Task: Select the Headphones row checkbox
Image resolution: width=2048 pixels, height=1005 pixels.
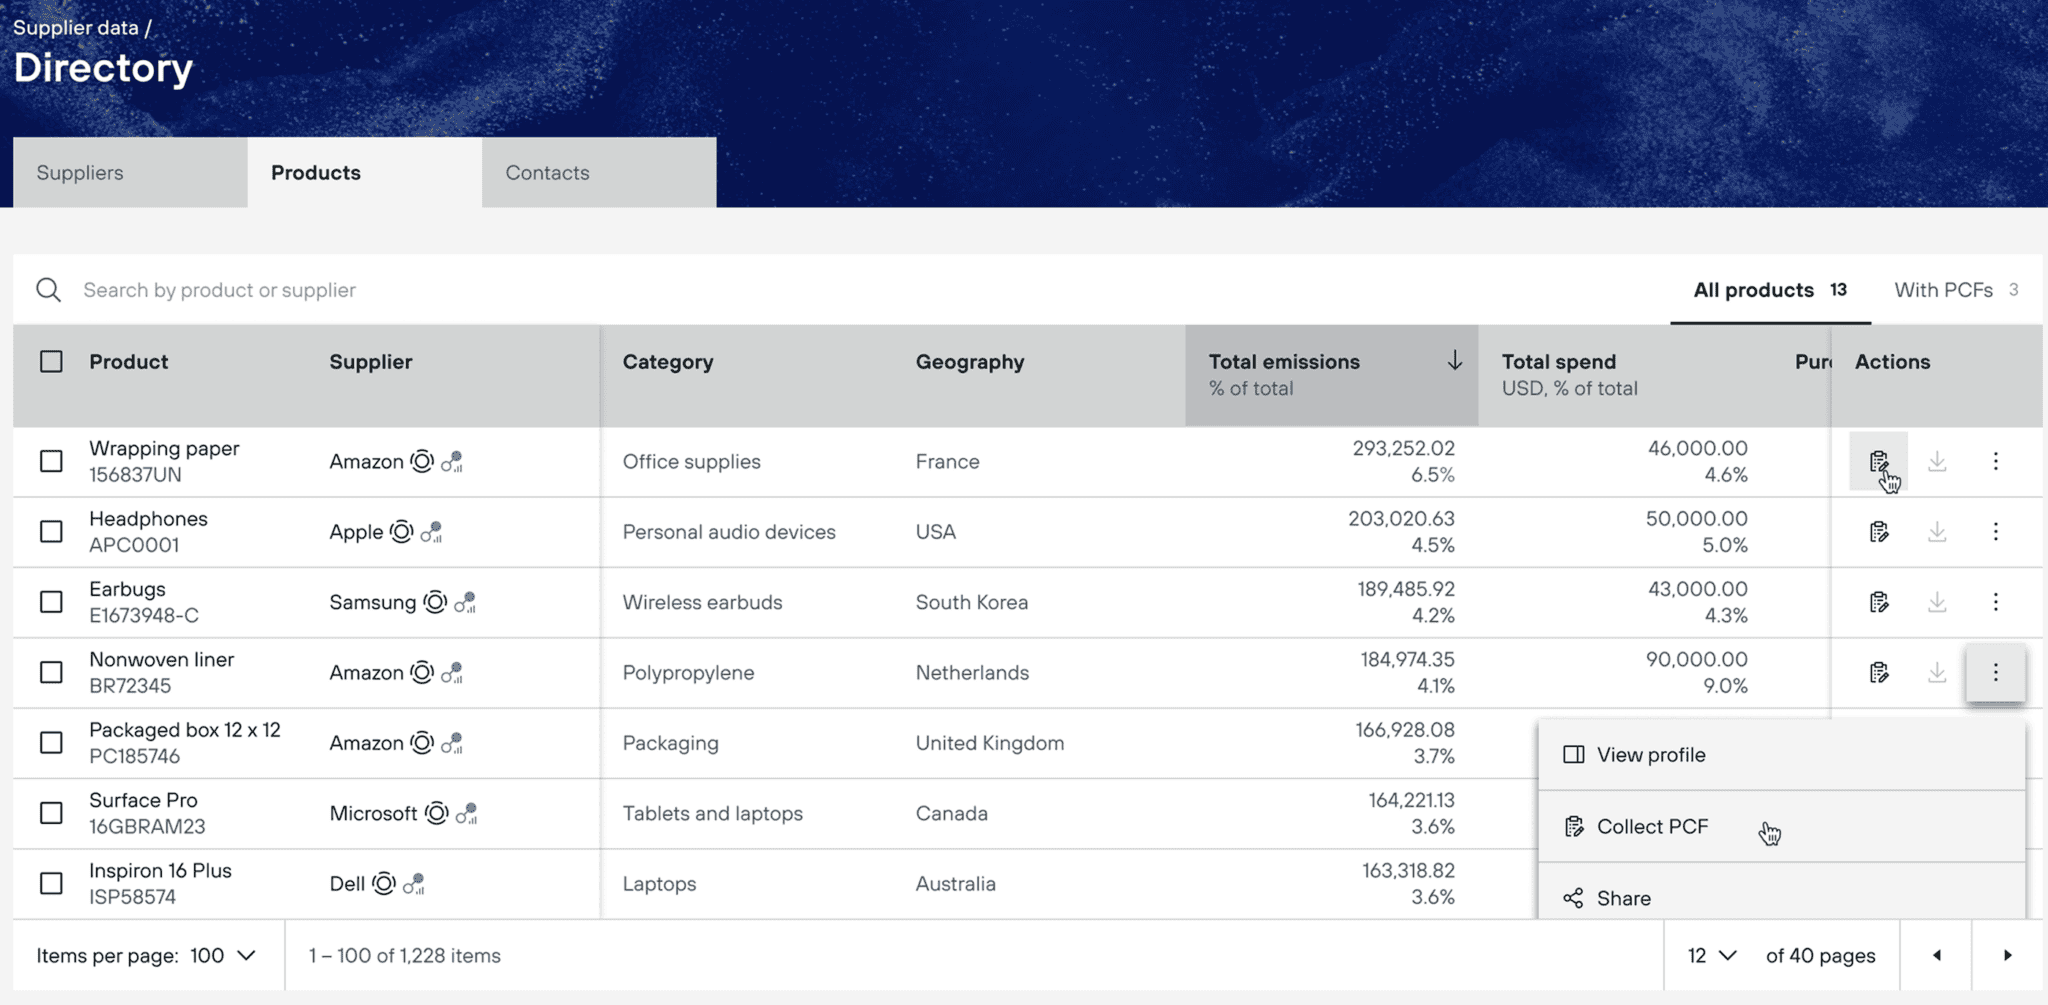Action: (x=51, y=532)
